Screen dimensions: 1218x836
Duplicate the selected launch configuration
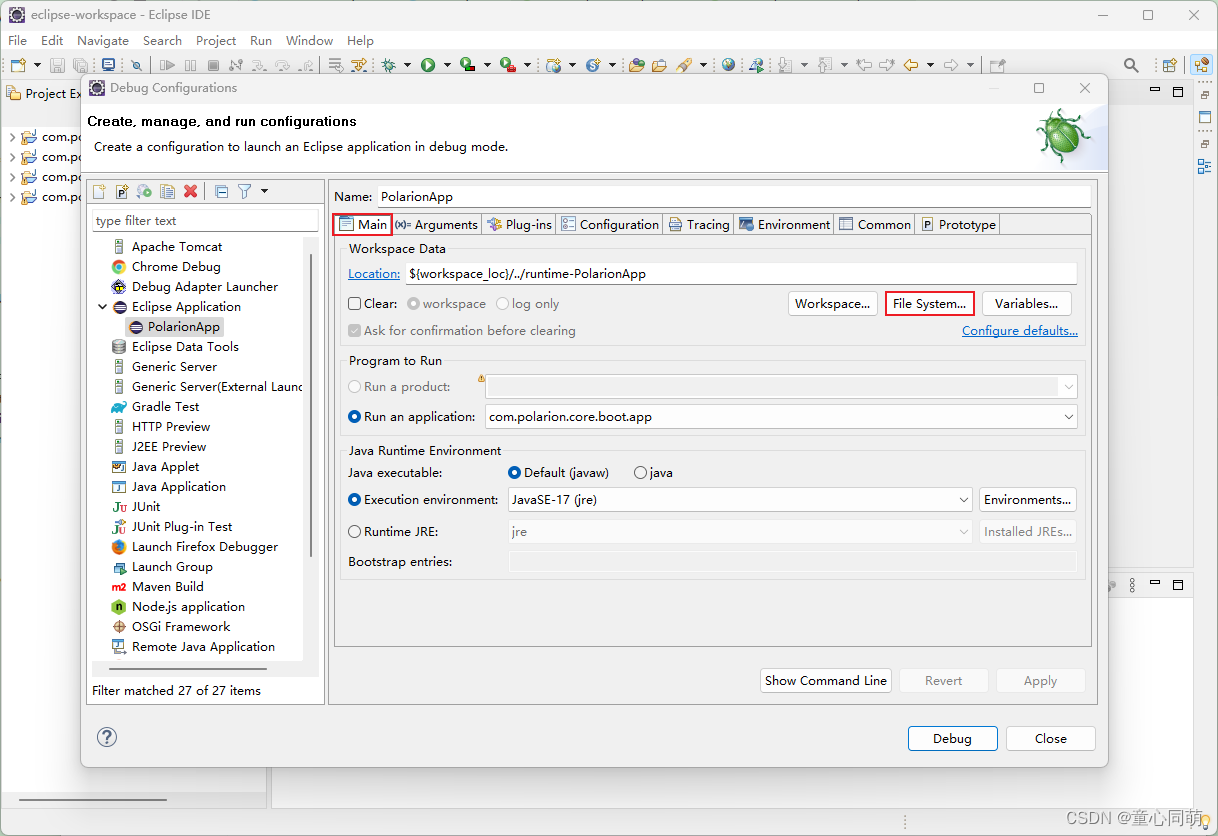click(x=167, y=191)
